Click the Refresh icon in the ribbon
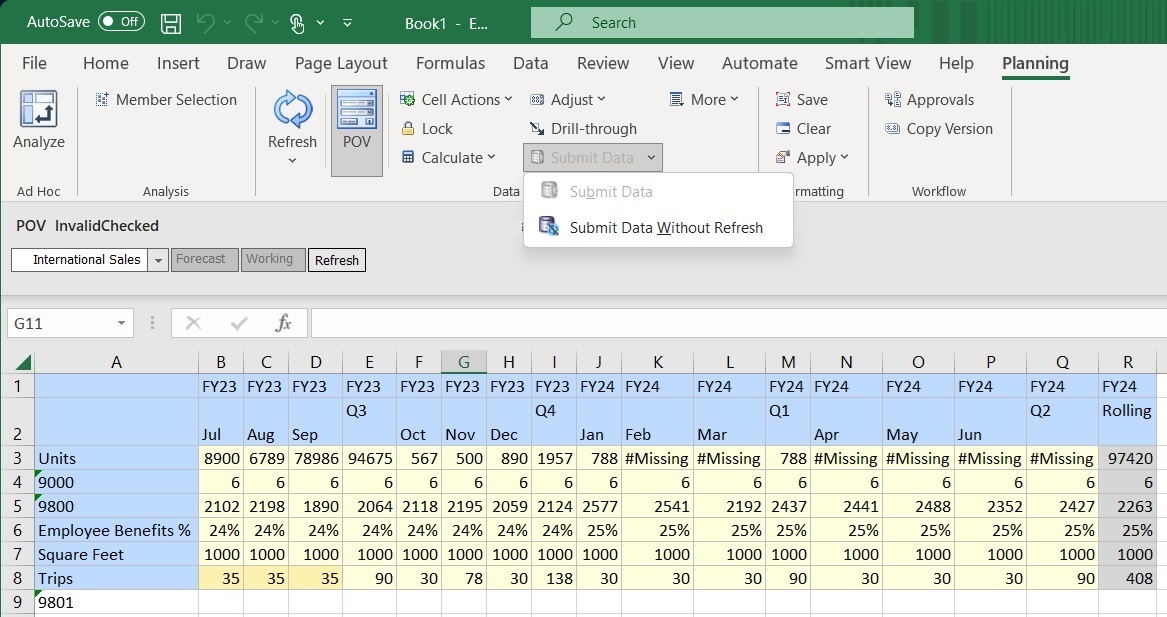 coord(292,112)
